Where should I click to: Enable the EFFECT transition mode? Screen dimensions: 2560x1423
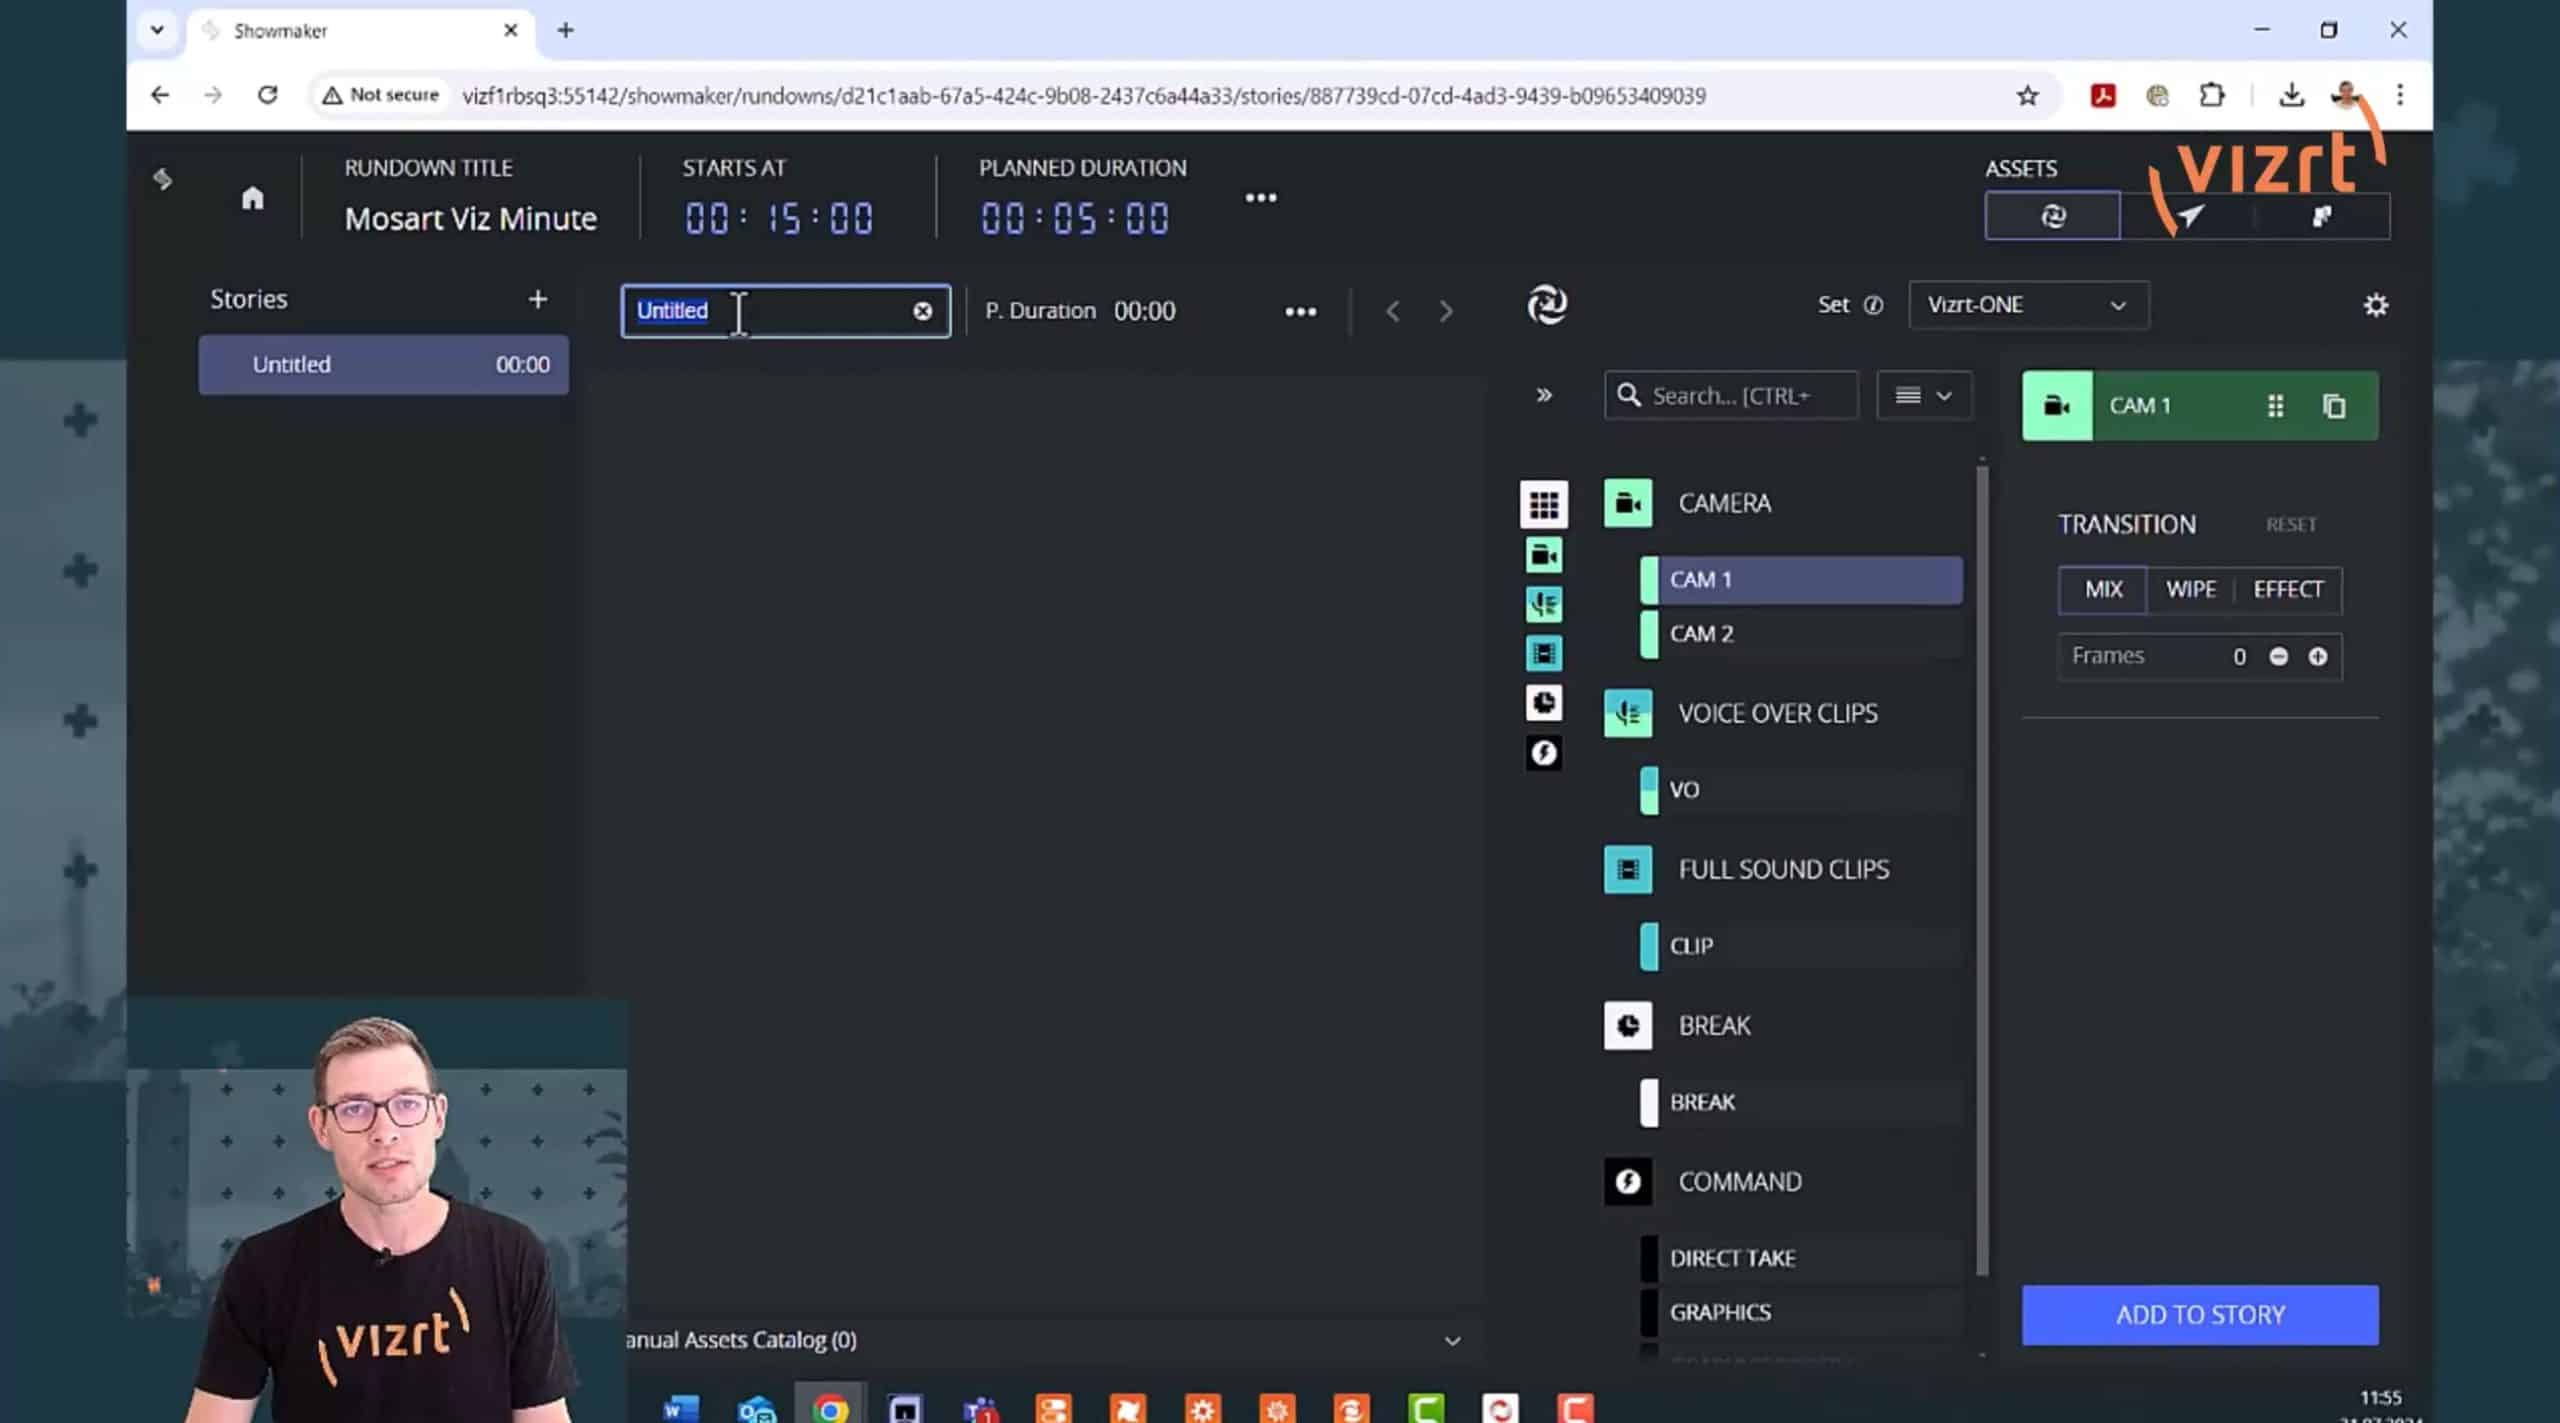(2287, 590)
